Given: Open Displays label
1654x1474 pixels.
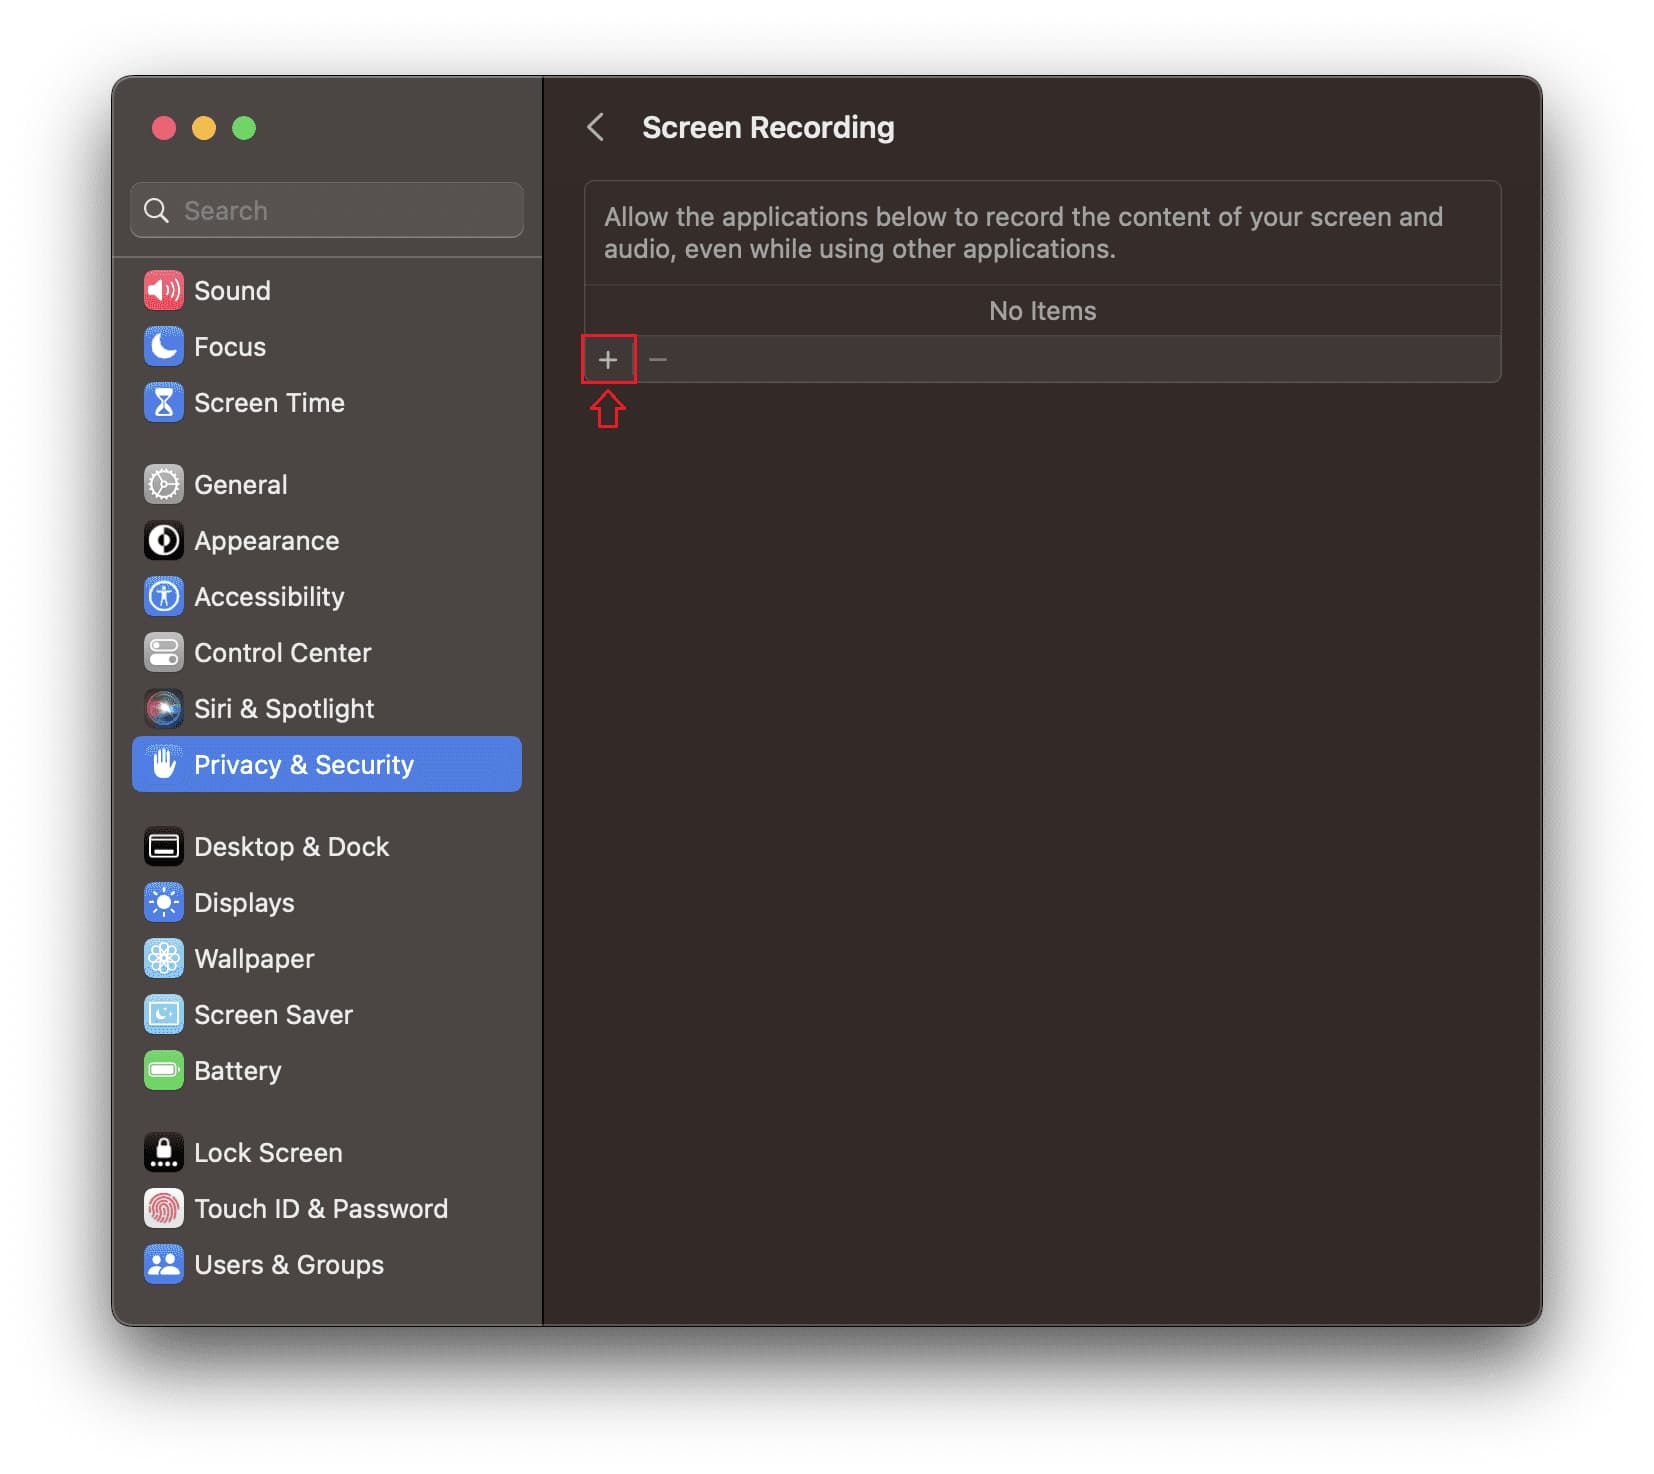Looking at the screenshot, I should [x=244, y=903].
